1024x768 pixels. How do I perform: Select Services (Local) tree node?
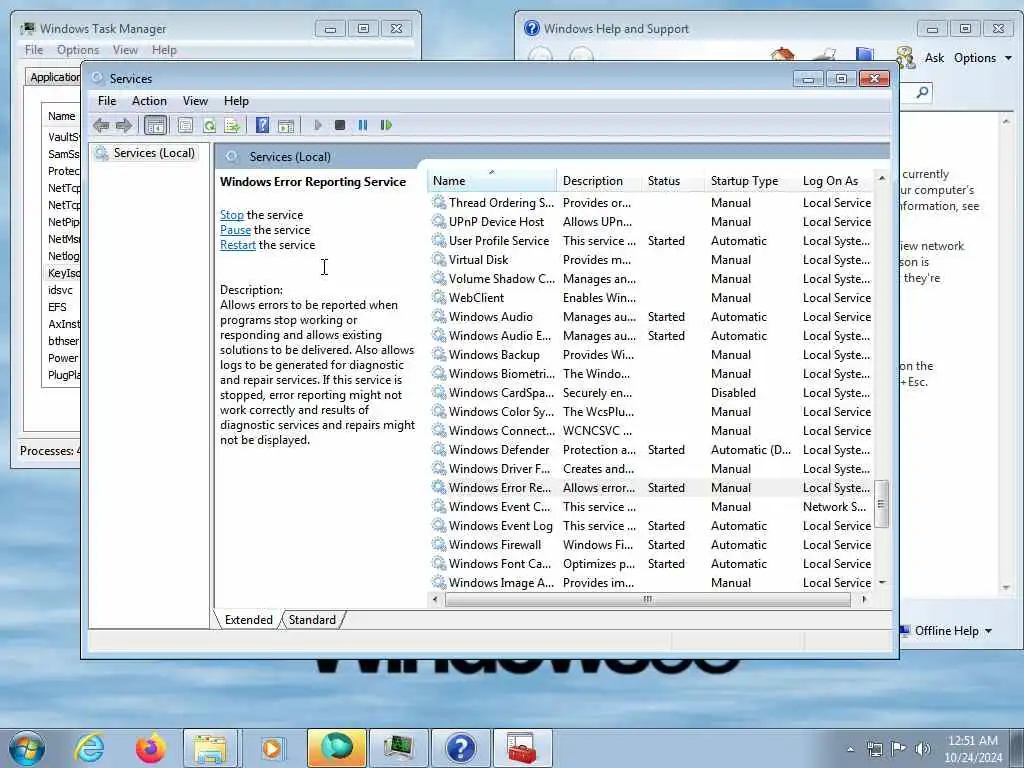tap(145, 153)
